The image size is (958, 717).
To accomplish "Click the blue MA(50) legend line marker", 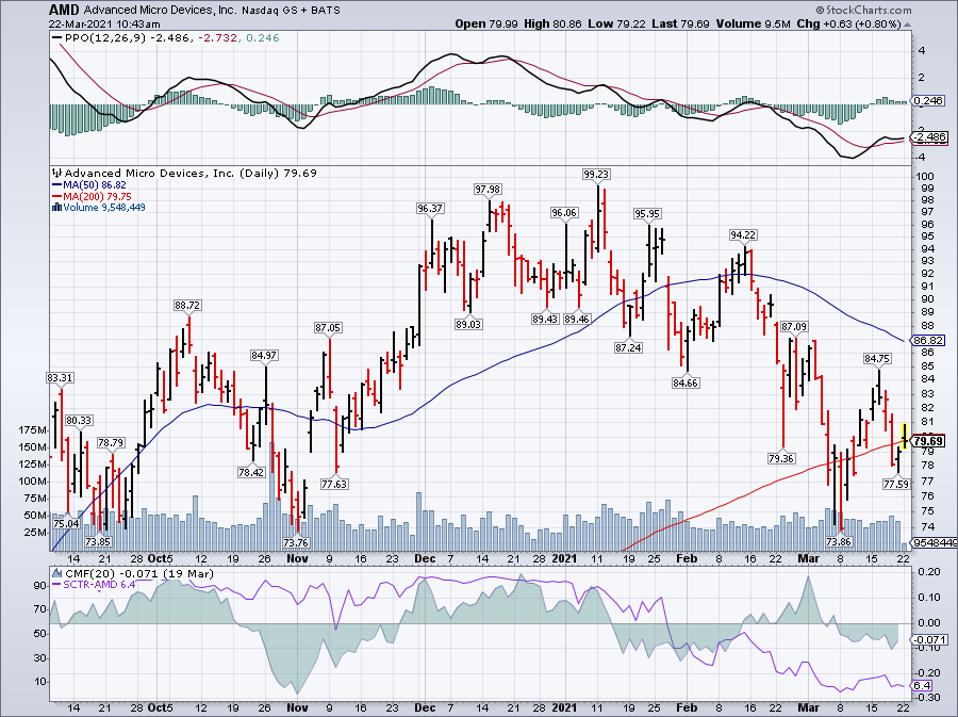I will pyautogui.click(x=55, y=184).
